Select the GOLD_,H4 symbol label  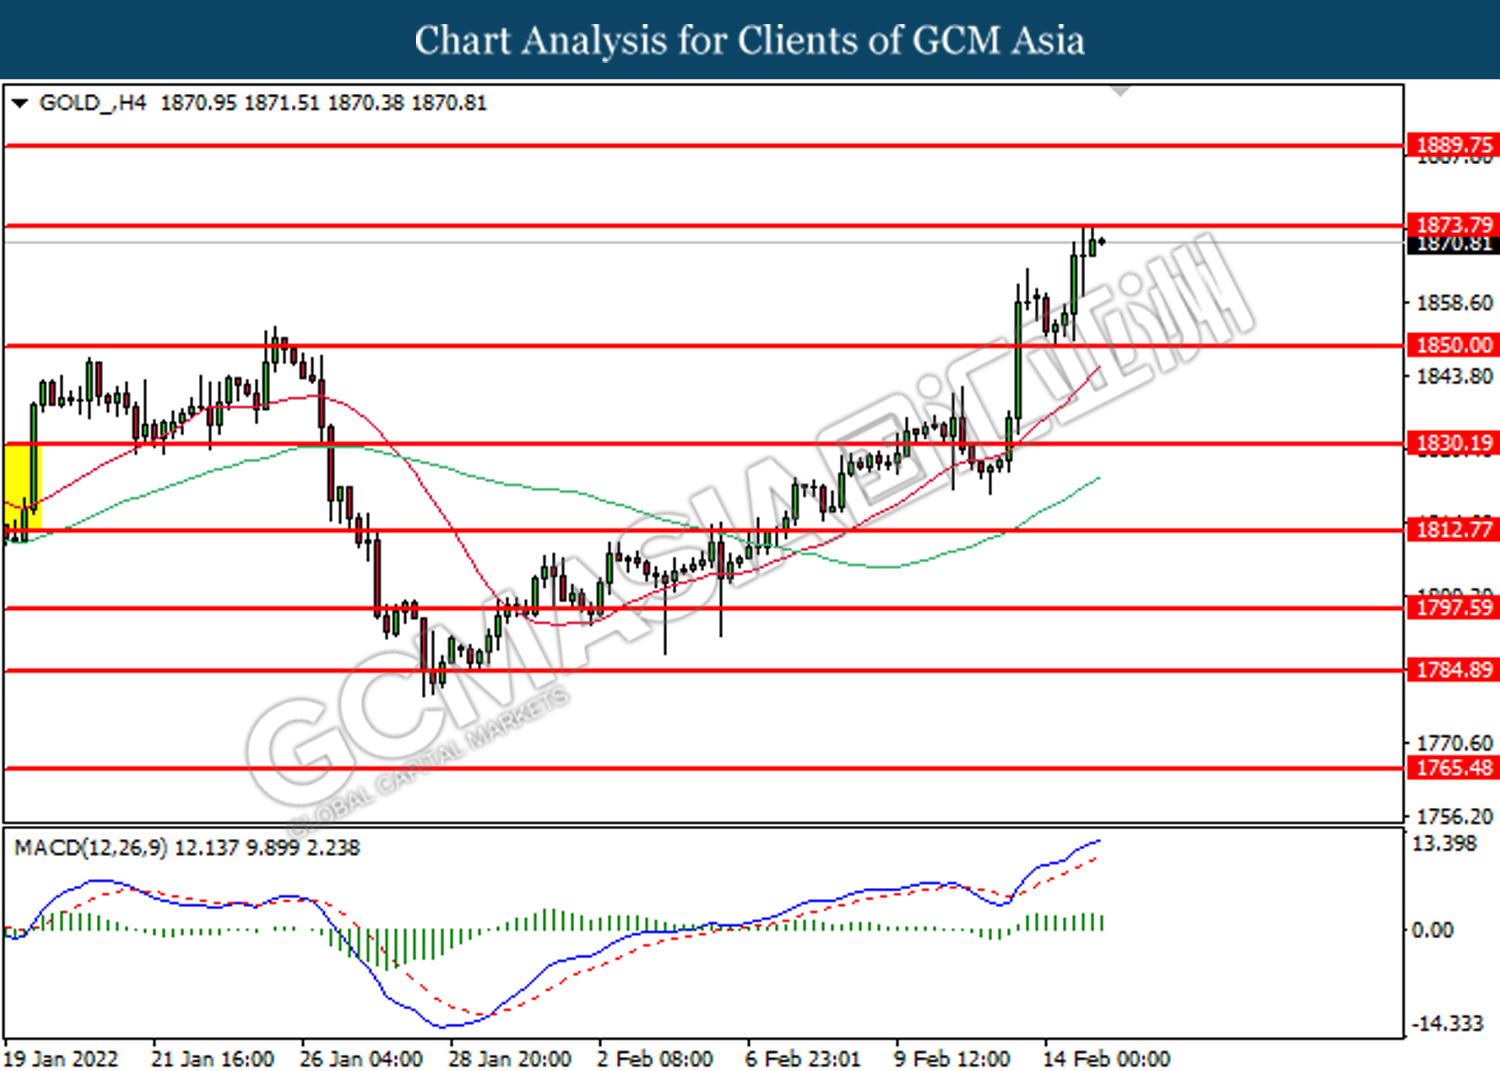[x=93, y=103]
